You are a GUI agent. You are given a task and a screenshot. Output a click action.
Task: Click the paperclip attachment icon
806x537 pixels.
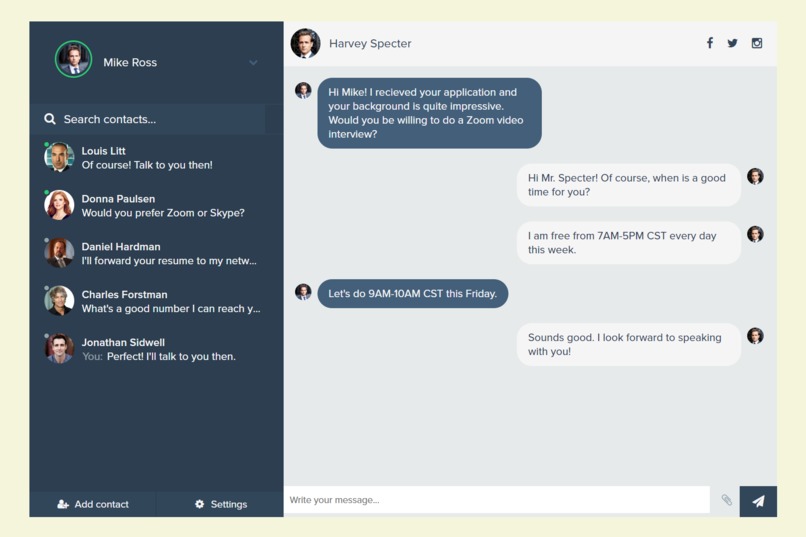726,499
